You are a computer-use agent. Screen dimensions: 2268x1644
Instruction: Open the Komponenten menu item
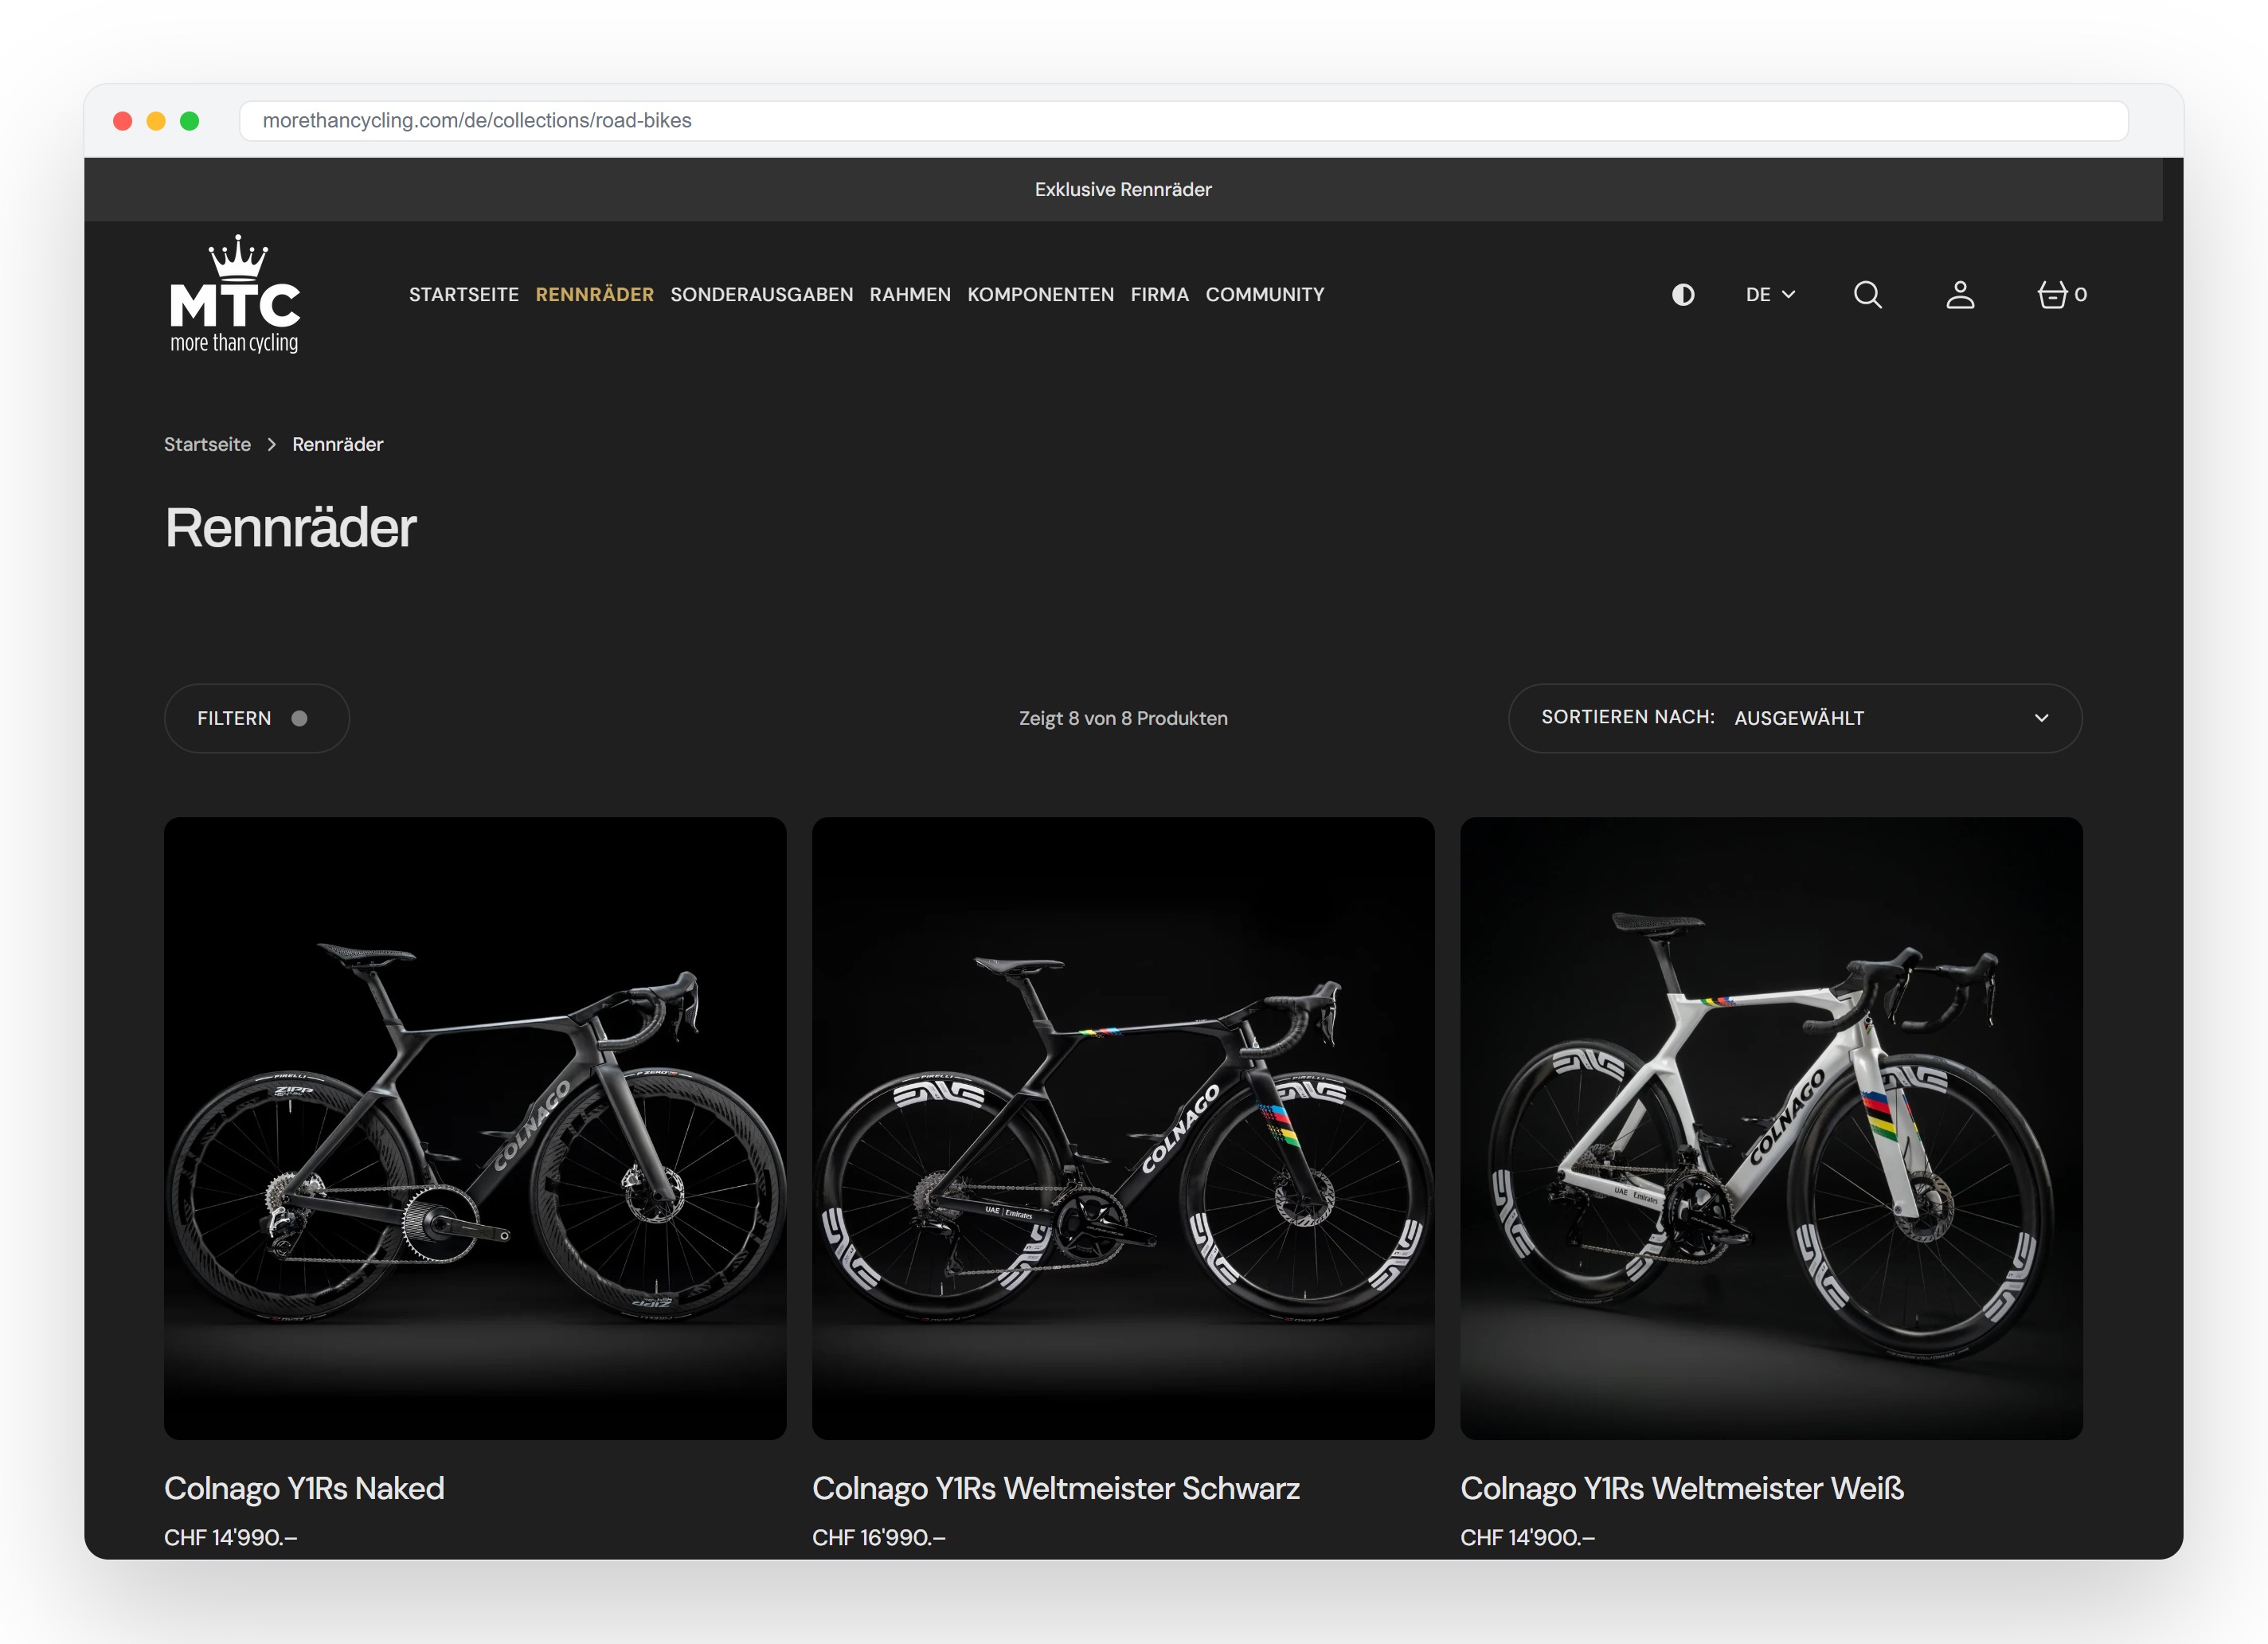point(1040,295)
